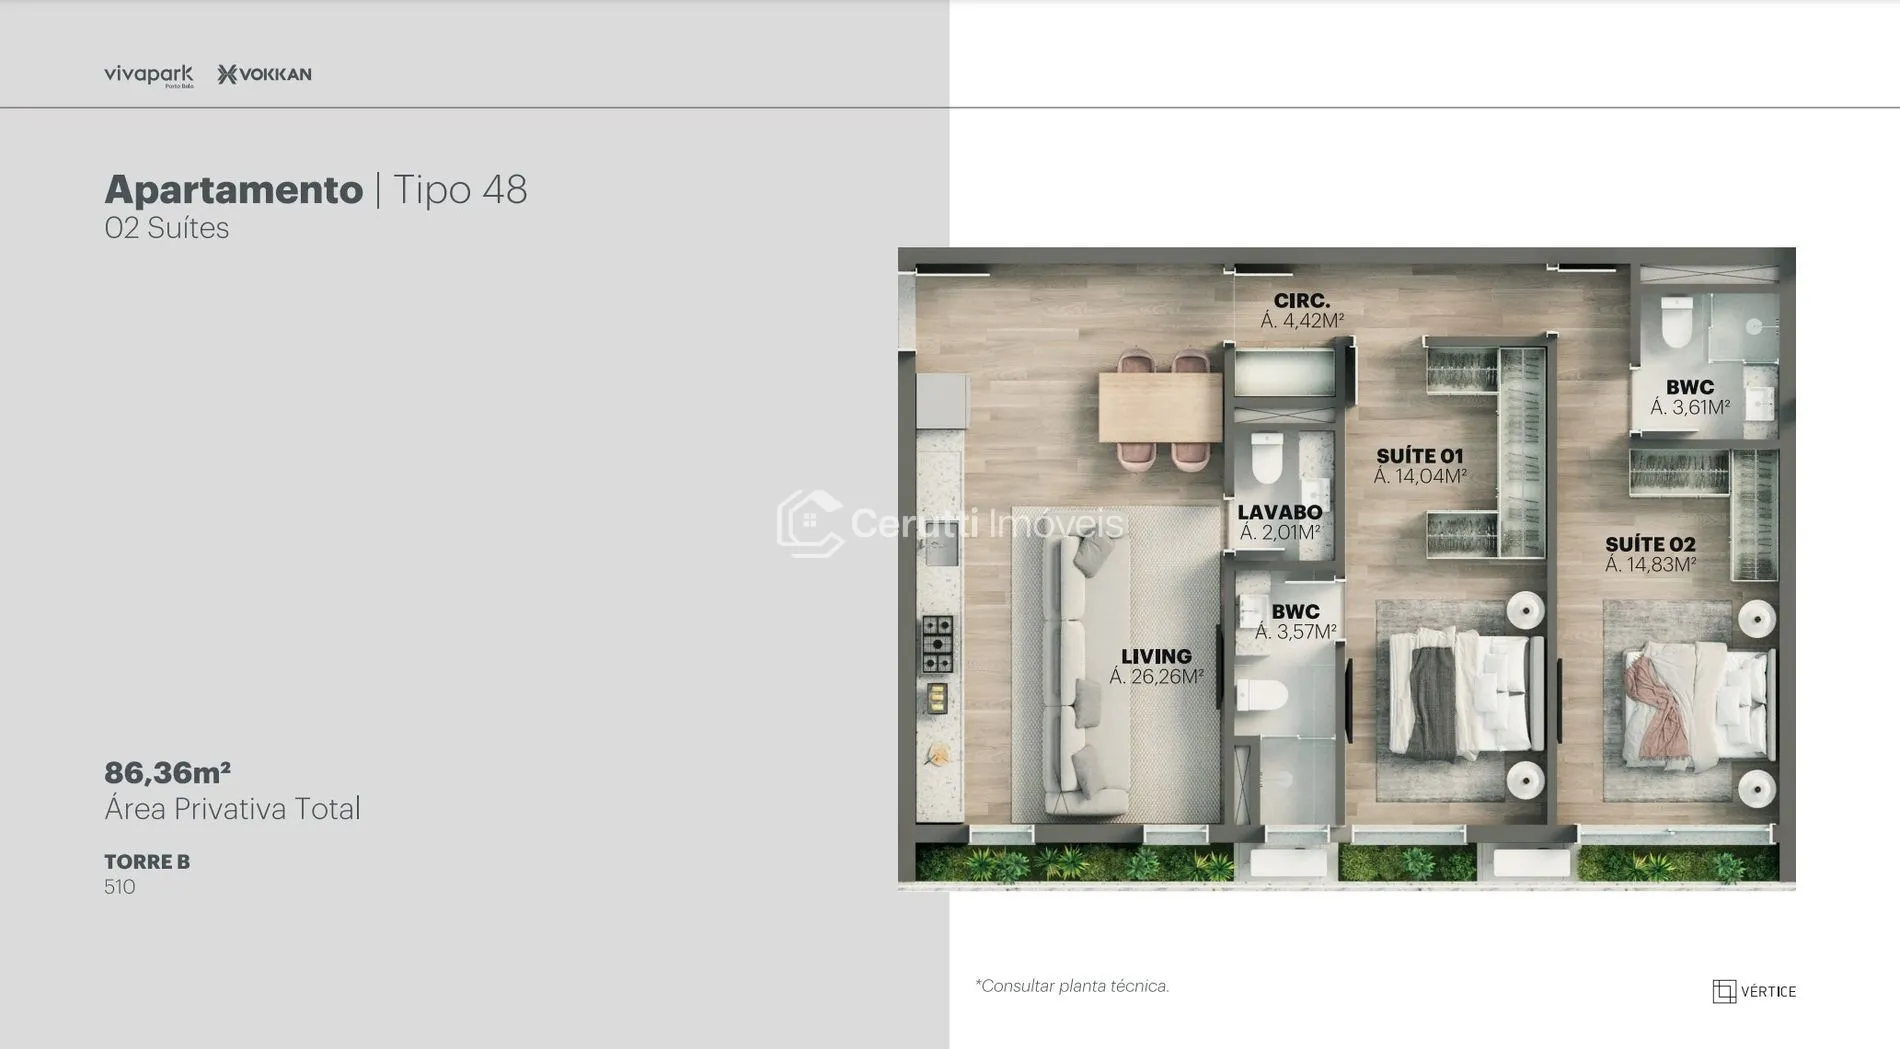Click the VOKKAN logo in the header
Screen dimensions: 1900x1049
click(x=264, y=74)
